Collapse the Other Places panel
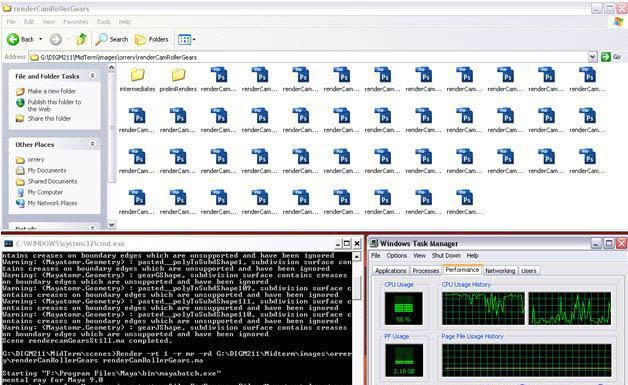 [x=93, y=144]
